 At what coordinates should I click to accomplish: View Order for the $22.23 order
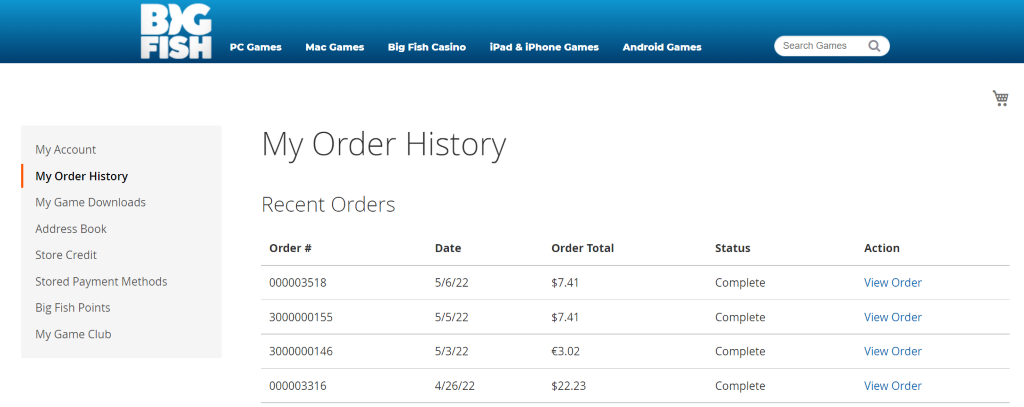[893, 386]
